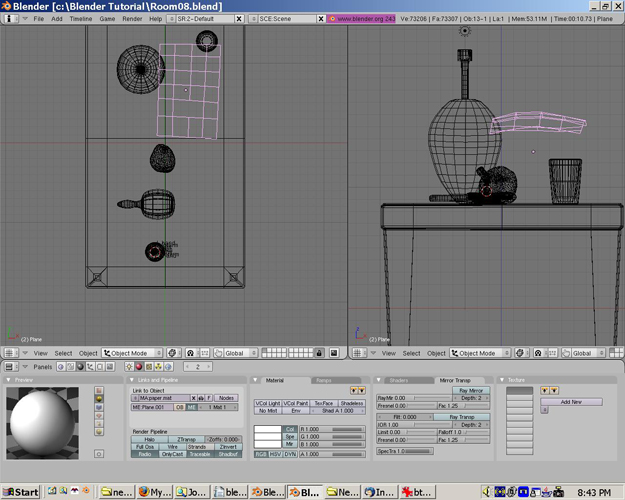
Task: Select sphere preview type icon in Preview panel
Action: [x=98, y=399]
